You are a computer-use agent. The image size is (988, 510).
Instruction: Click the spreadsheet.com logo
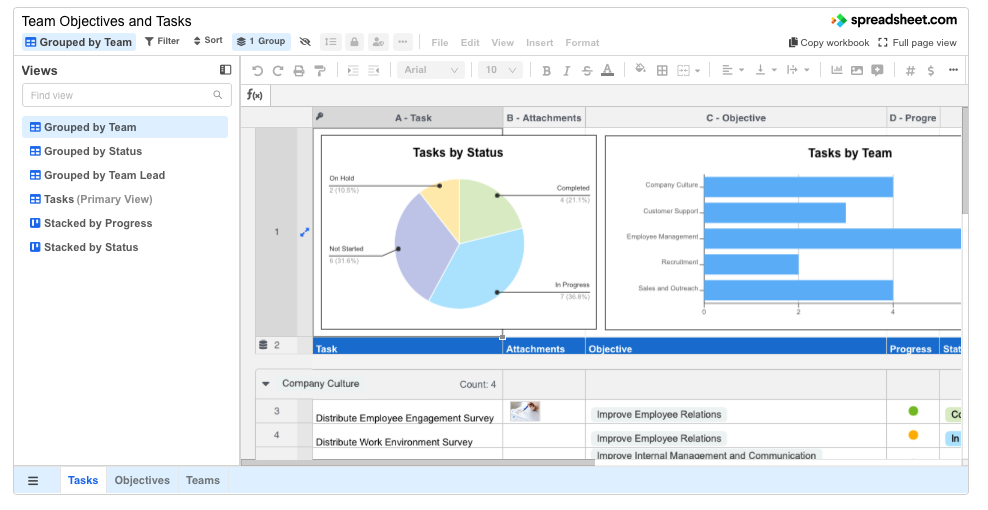point(894,20)
